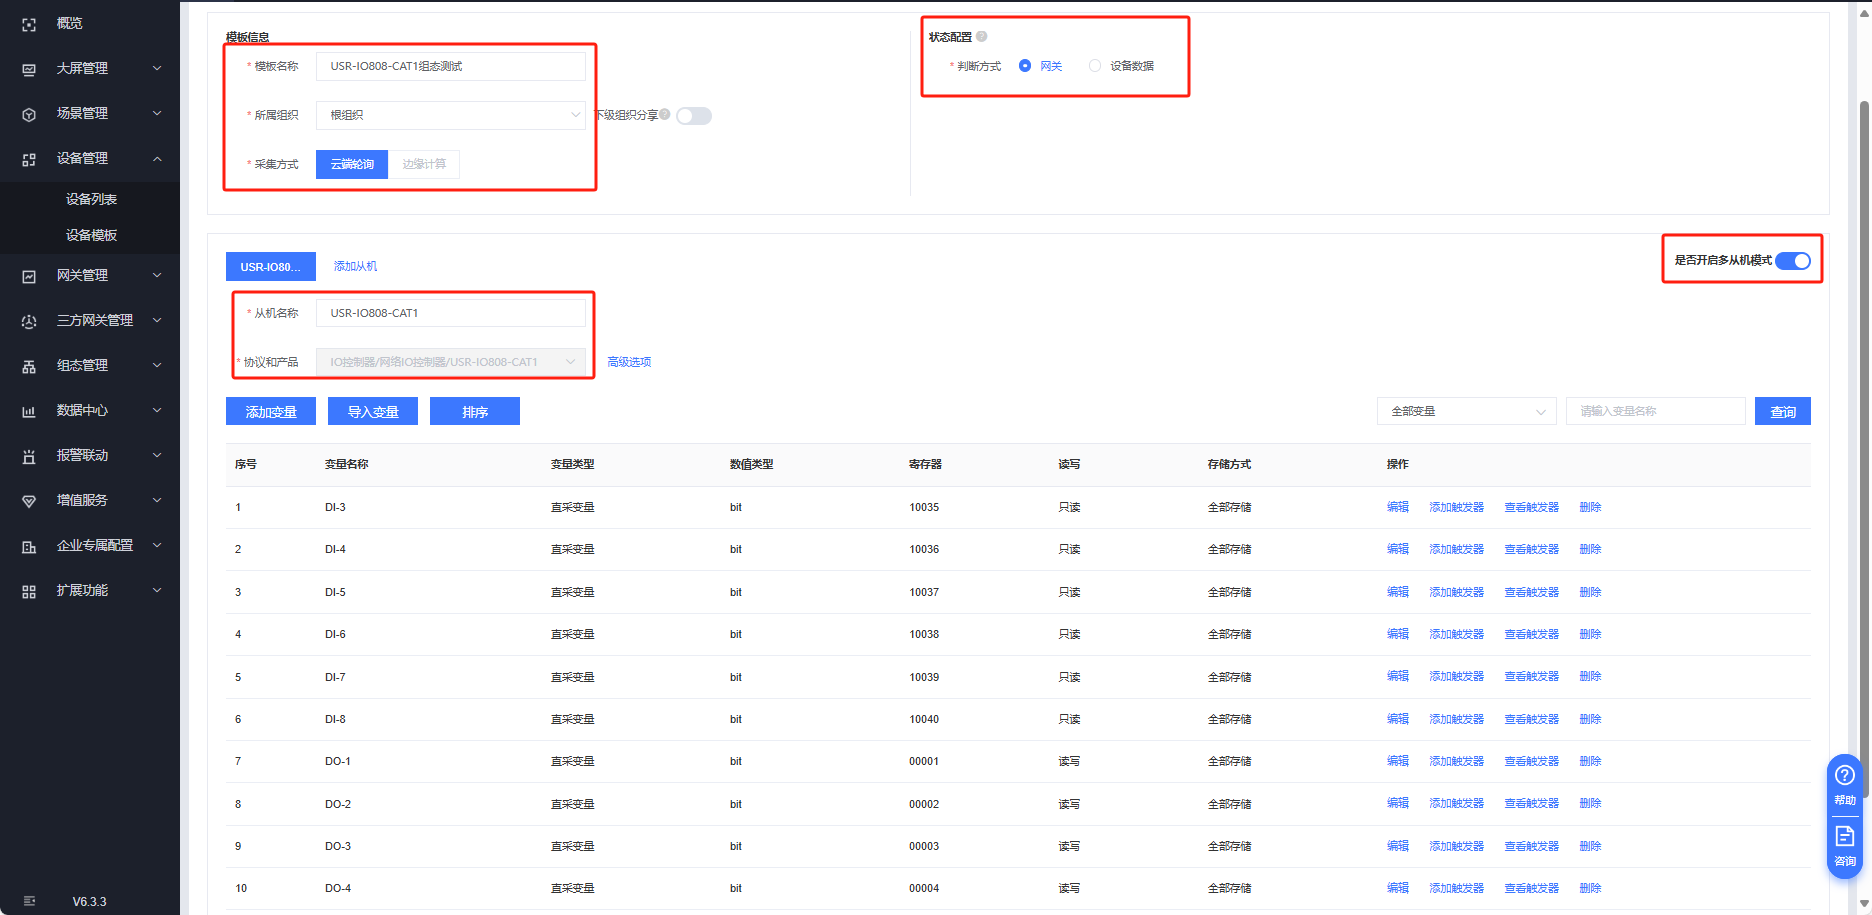This screenshot has height=915, width=1872.
Task: Expand the 数据中心 menu chevron
Action: pyautogui.click(x=157, y=410)
